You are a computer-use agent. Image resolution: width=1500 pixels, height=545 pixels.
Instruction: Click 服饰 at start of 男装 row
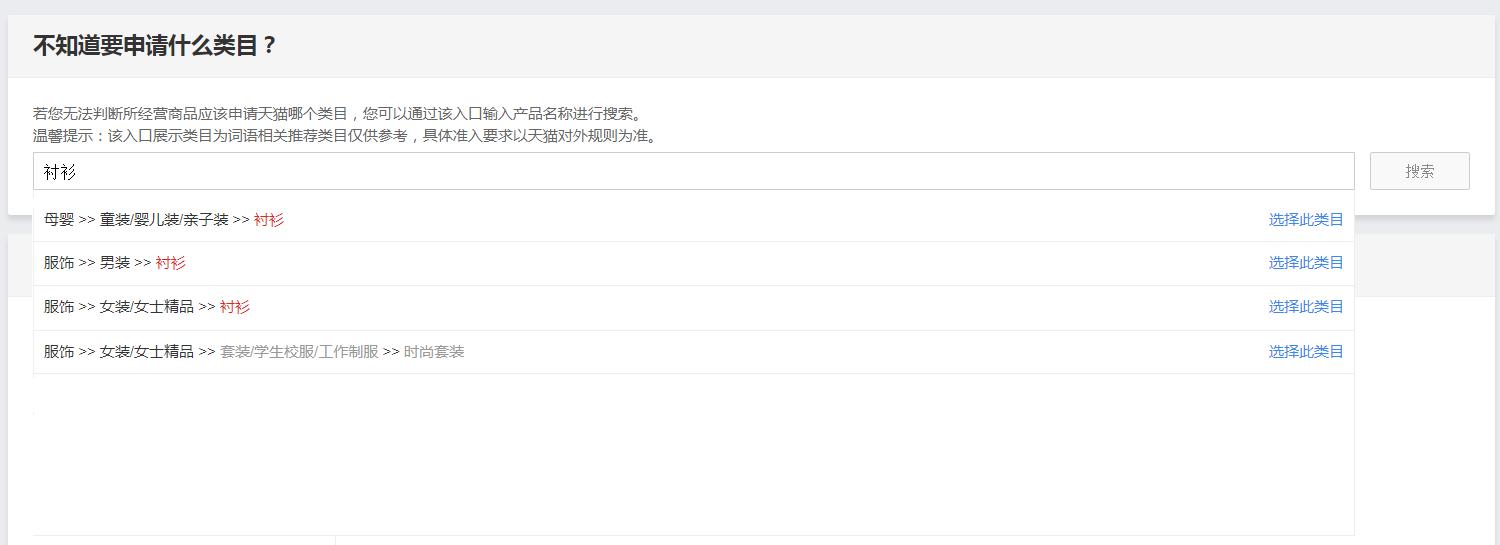(59, 263)
